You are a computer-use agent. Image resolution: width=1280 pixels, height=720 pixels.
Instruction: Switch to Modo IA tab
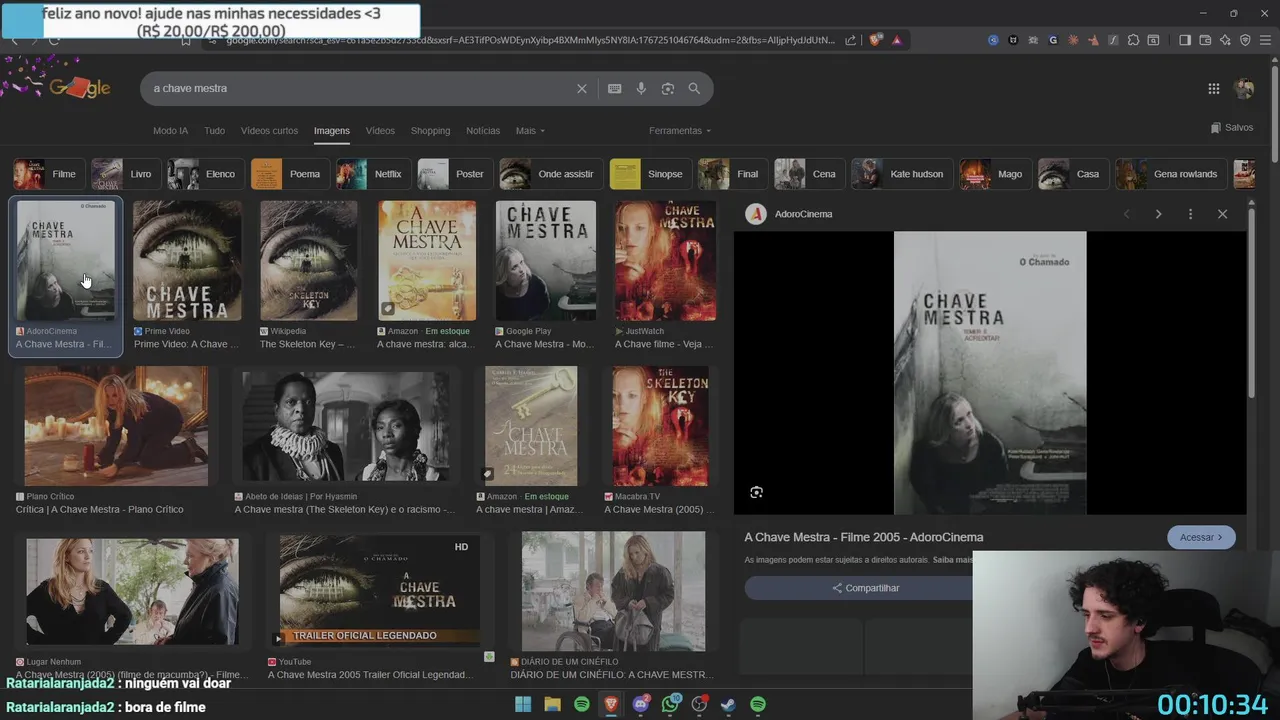point(170,131)
